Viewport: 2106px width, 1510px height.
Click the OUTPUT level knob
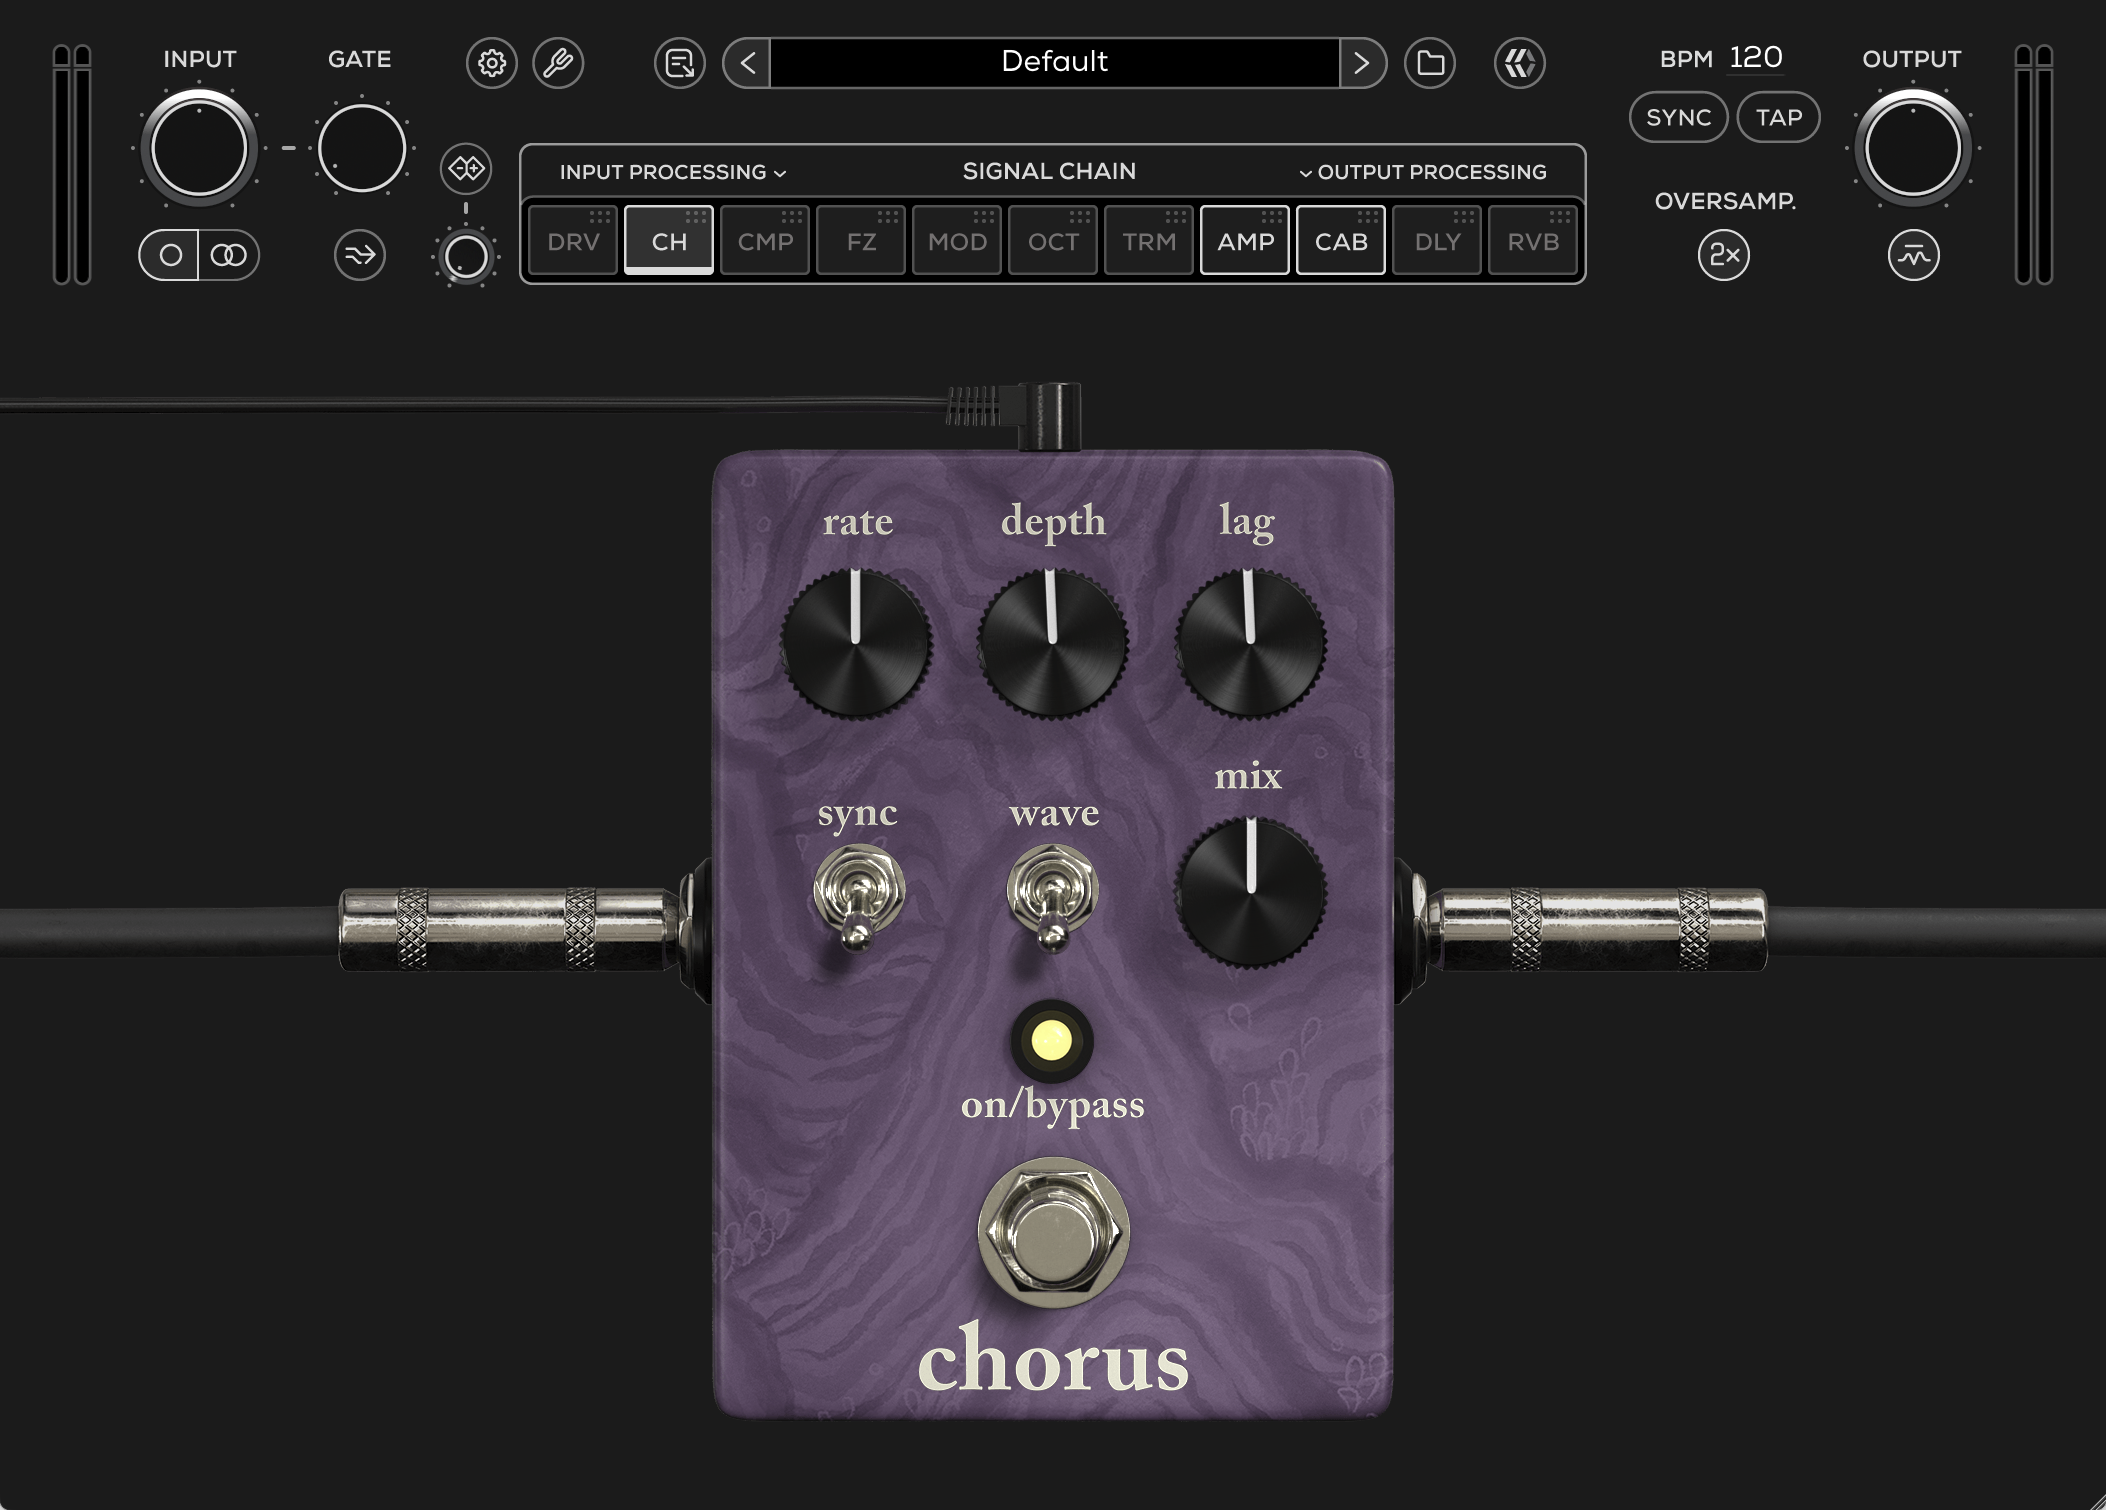(x=1913, y=149)
